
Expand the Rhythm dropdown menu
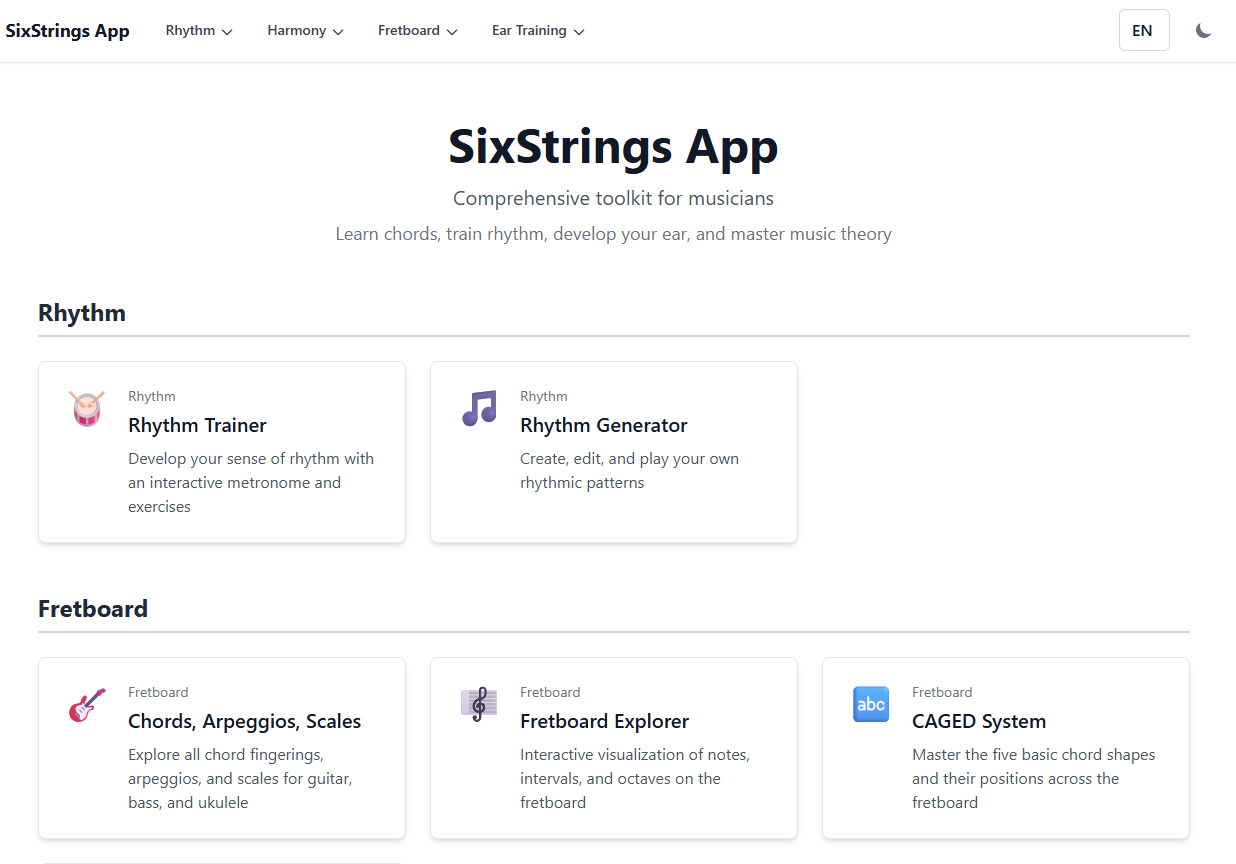tap(199, 31)
